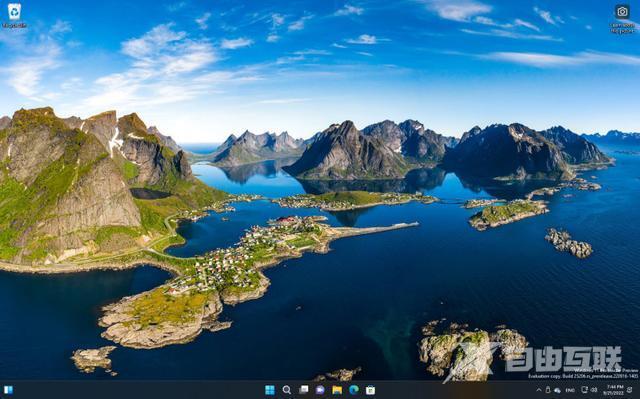Open the Start menu
The image size is (640, 399).
[x=270, y=390]
